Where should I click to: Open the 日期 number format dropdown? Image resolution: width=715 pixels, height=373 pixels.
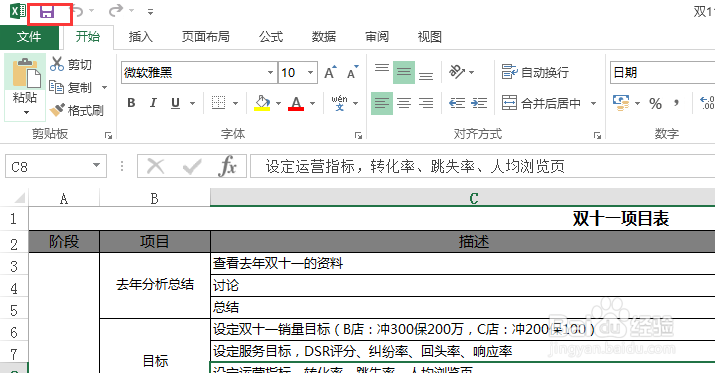pyautogui.click(x=663, y=73)
